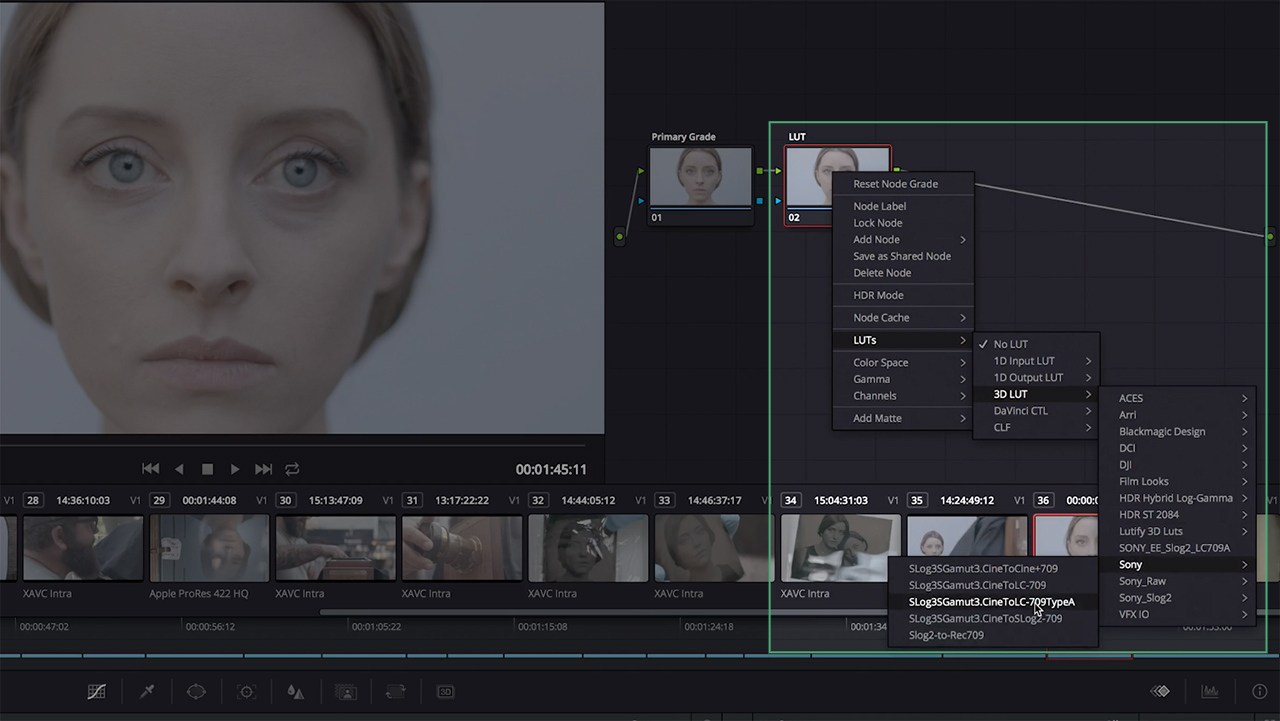
Task: Open the Scopes display icon
Action: pos(1210,691)
